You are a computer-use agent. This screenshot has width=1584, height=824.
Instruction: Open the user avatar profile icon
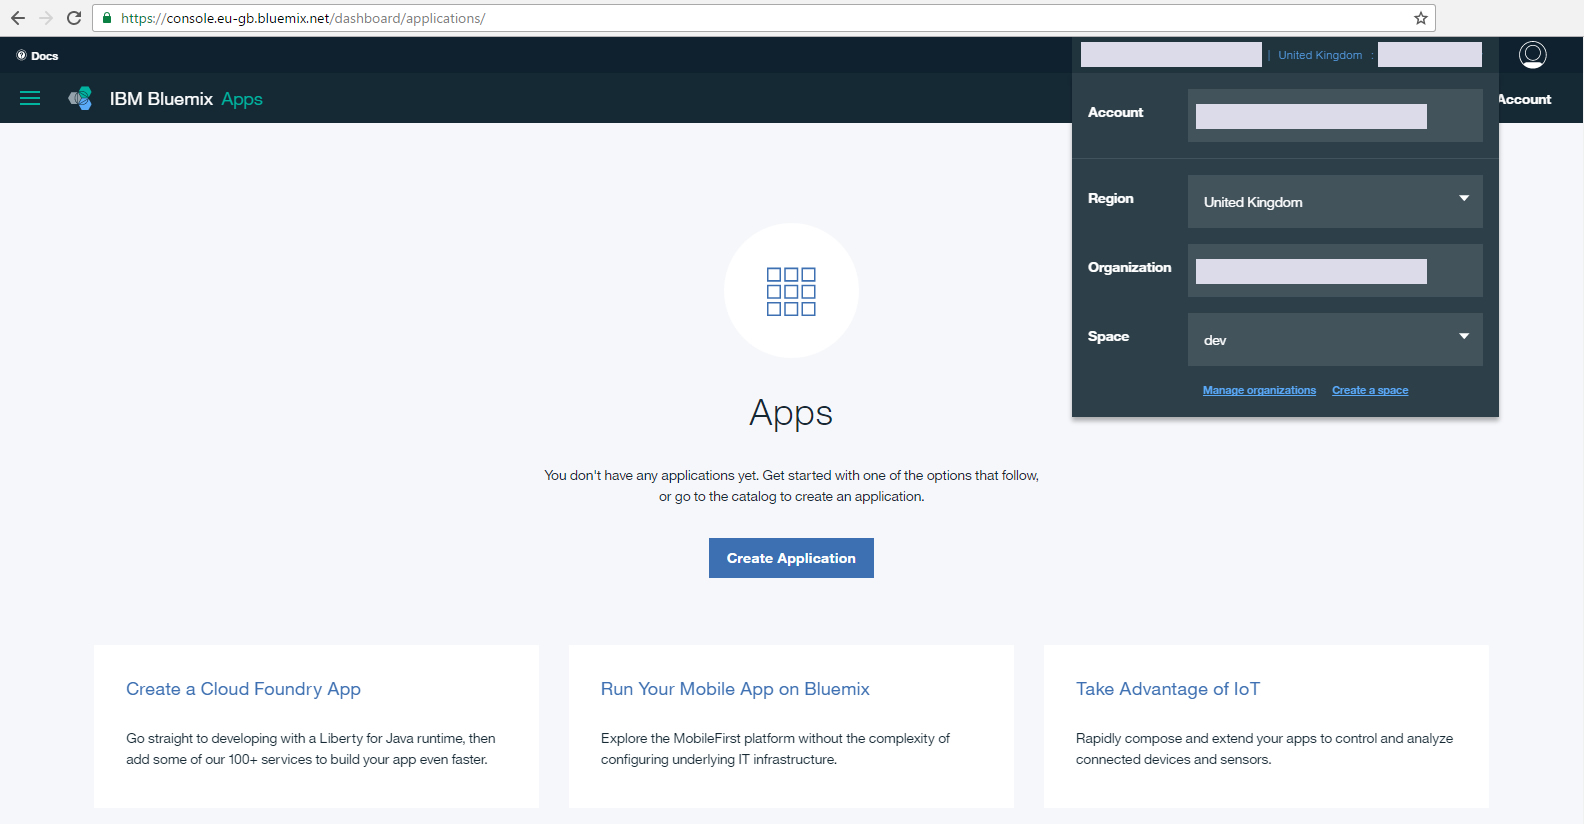(1532, 55)
